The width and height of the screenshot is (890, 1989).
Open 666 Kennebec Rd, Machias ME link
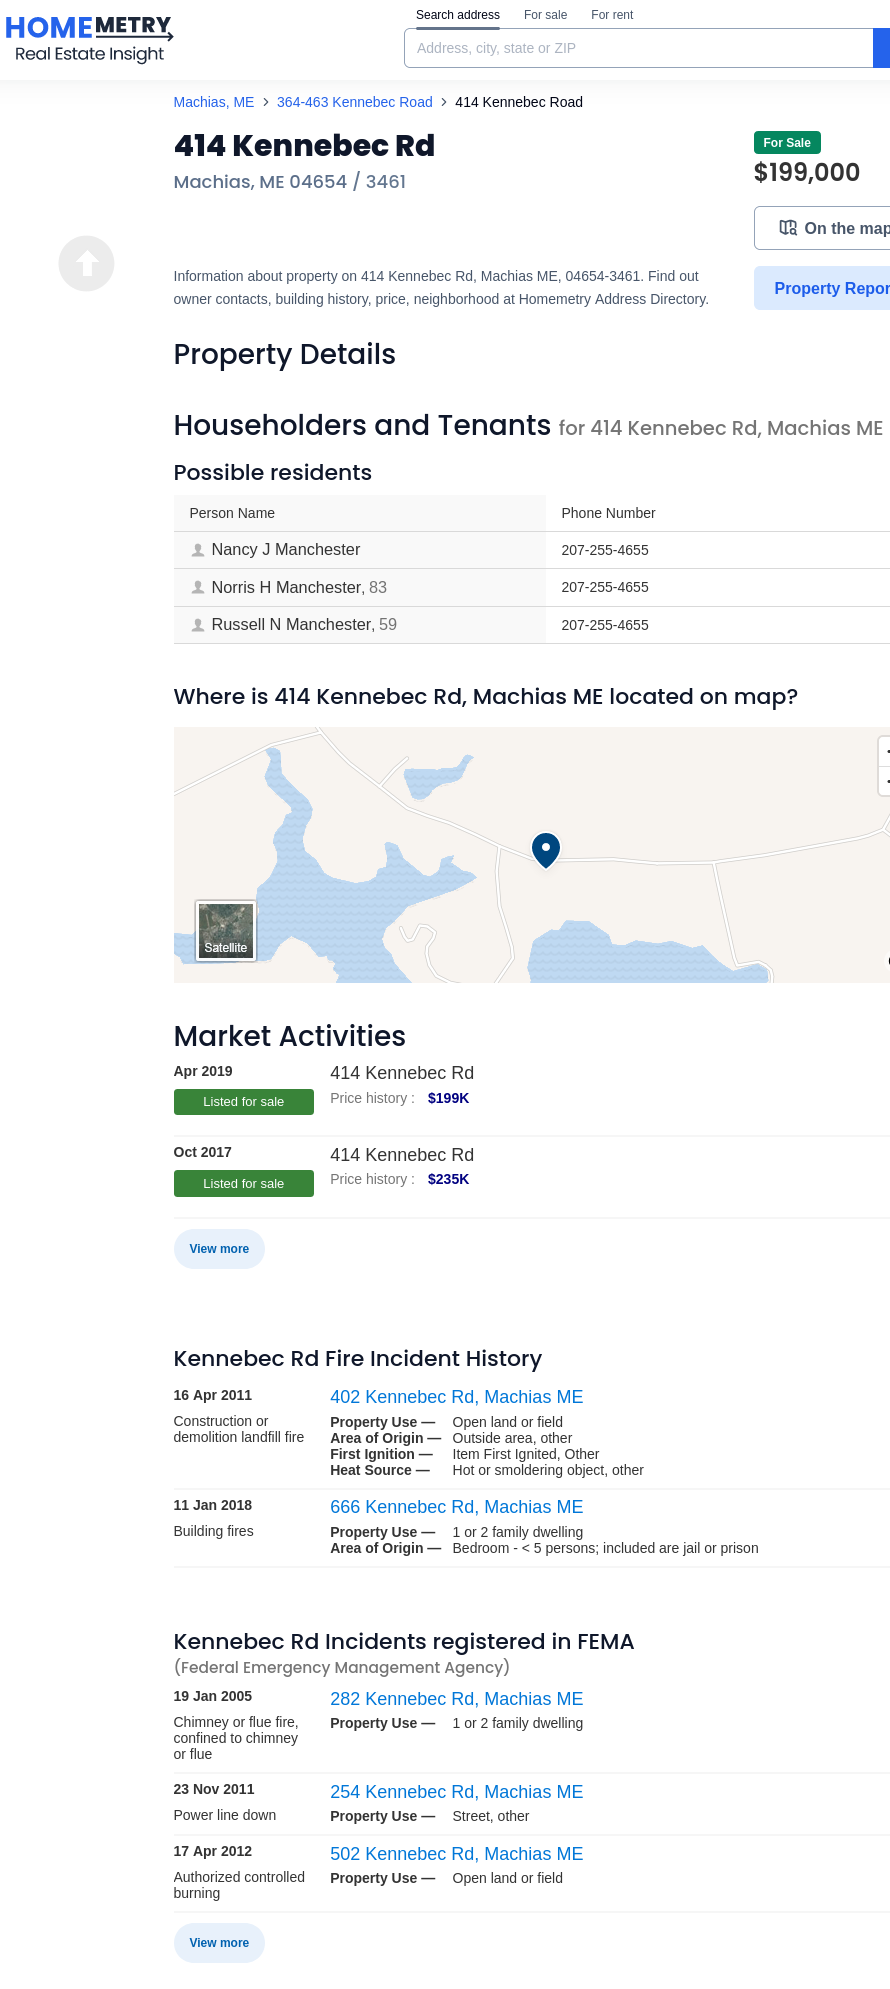pos(457,1507)
